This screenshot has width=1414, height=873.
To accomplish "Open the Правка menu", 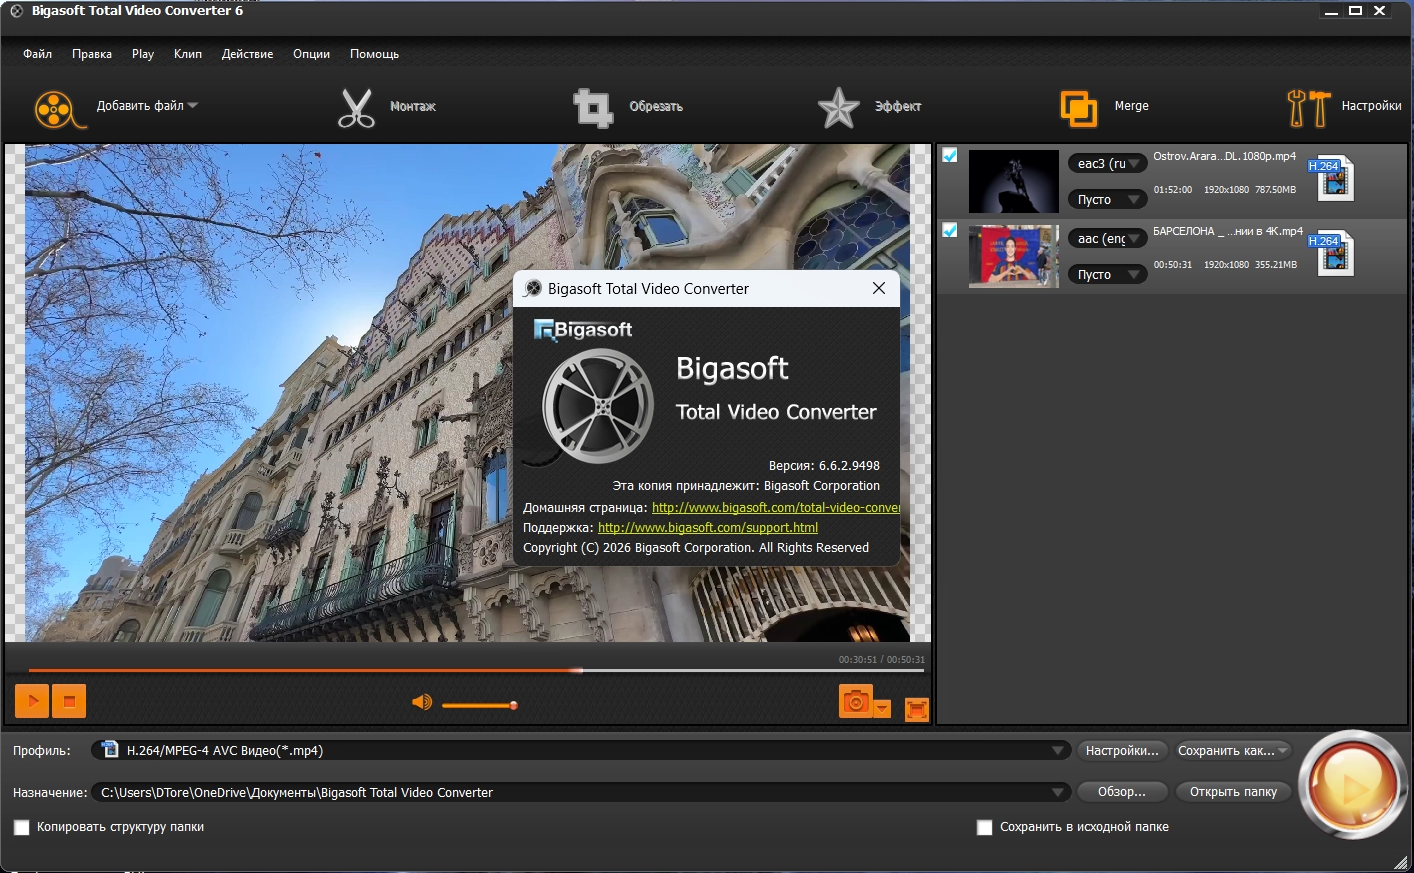I will (x=92, y=54).
